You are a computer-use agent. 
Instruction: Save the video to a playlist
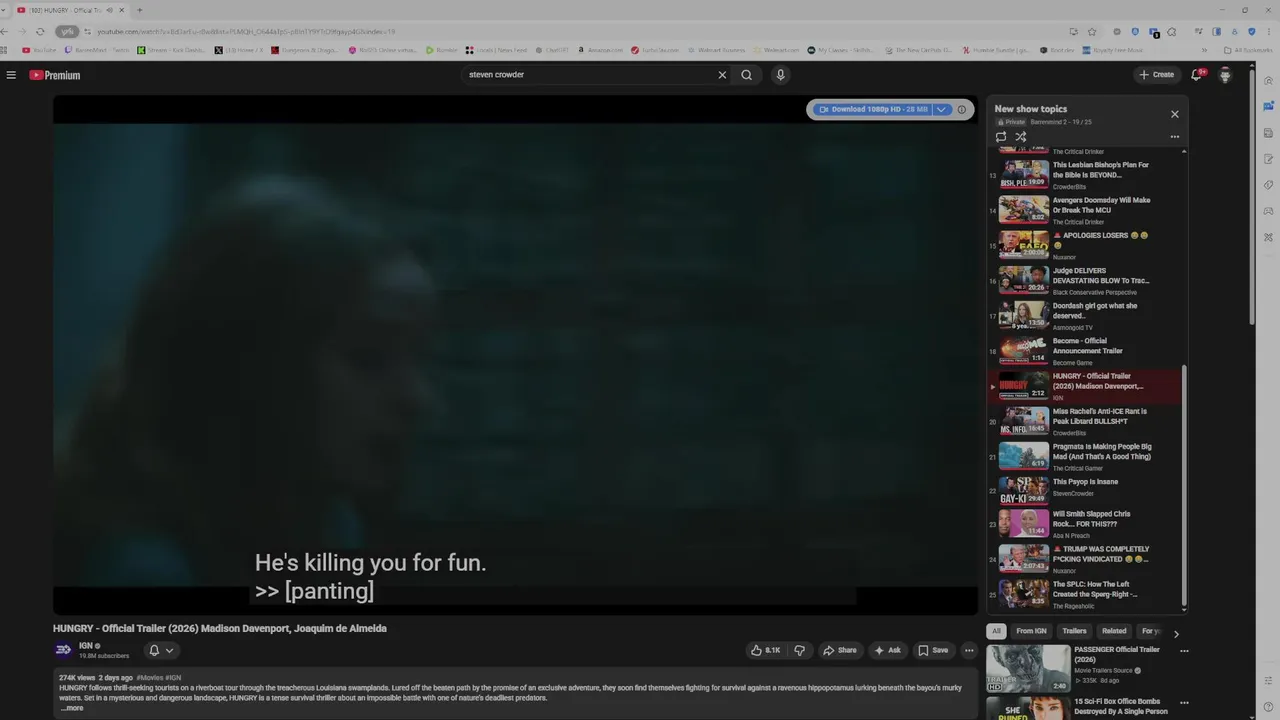point(933,650)
